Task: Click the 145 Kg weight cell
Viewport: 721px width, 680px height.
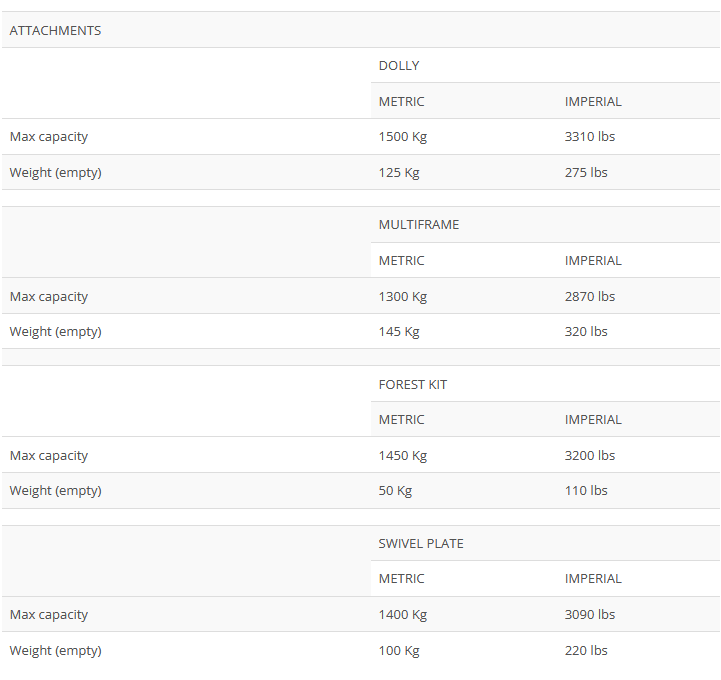Action: 399,331
